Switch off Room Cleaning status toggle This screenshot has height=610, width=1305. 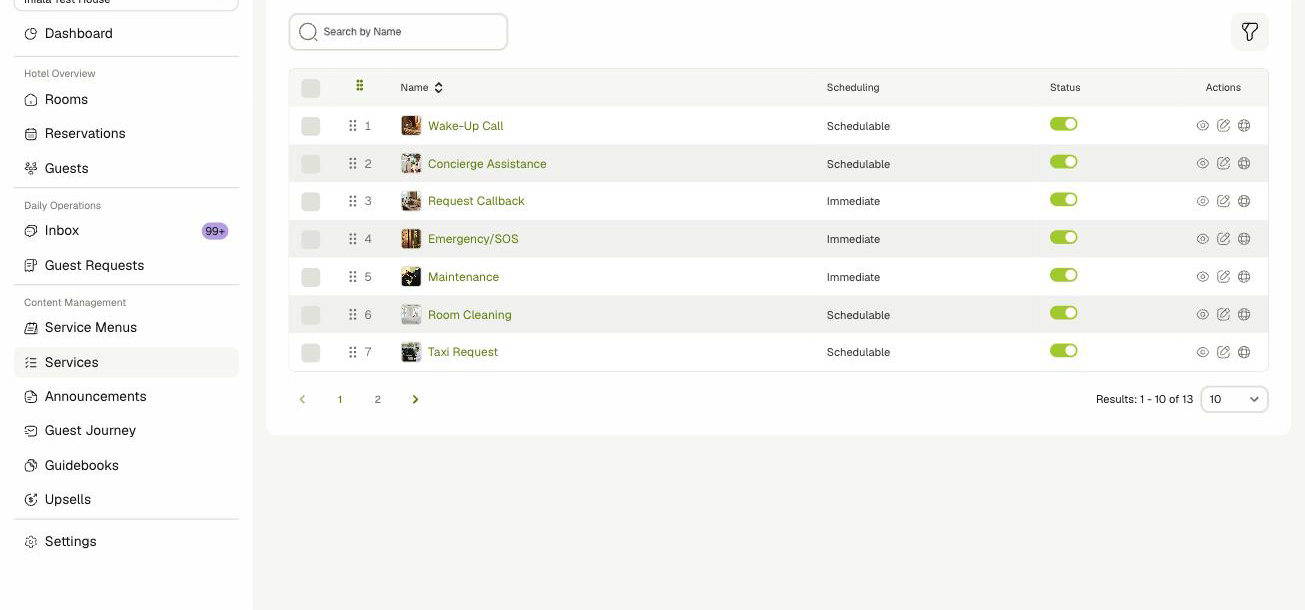[1063, 313]
